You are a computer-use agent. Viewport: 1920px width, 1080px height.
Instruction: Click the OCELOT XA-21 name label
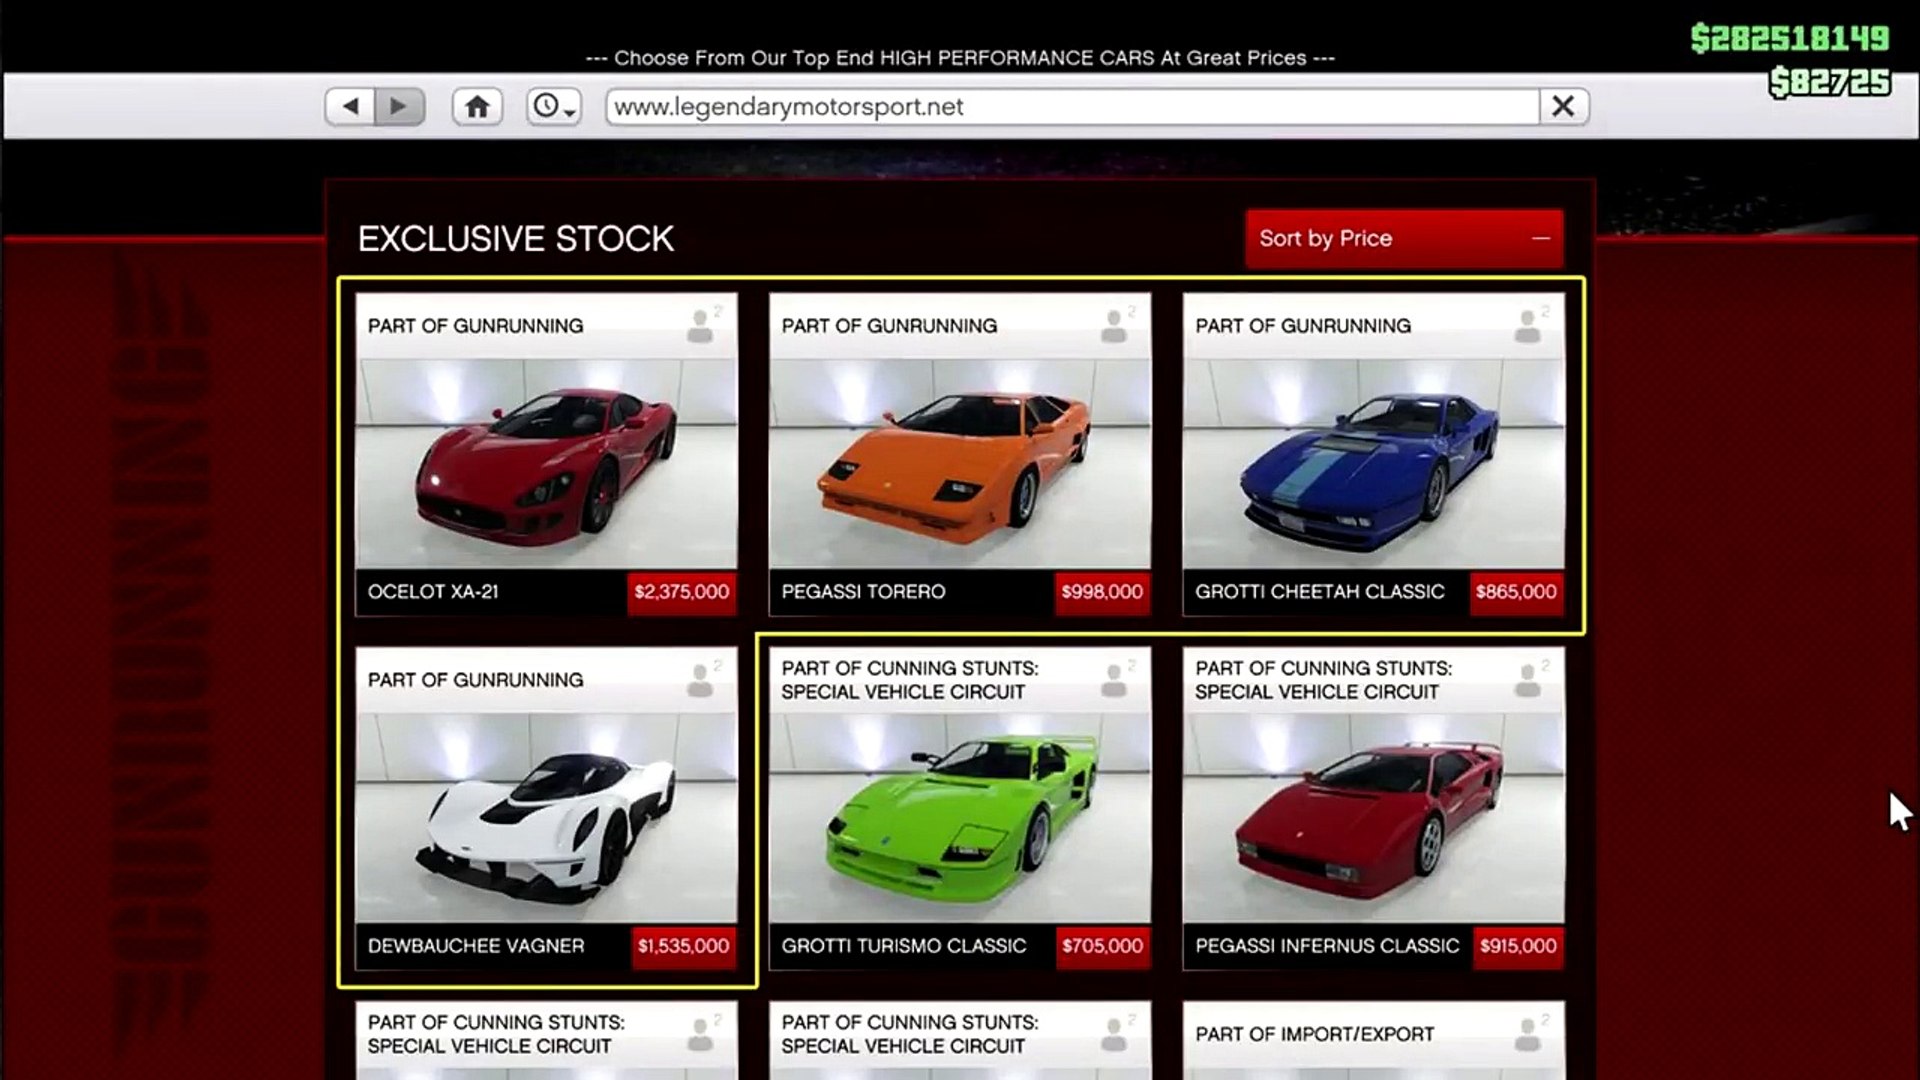(433, 592)
